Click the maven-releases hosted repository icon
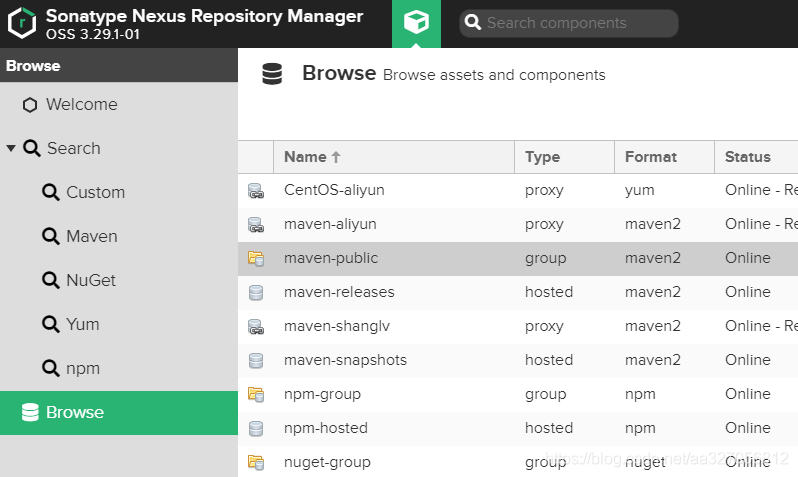This screenshot has width=798, height=477. click(255, 293)
